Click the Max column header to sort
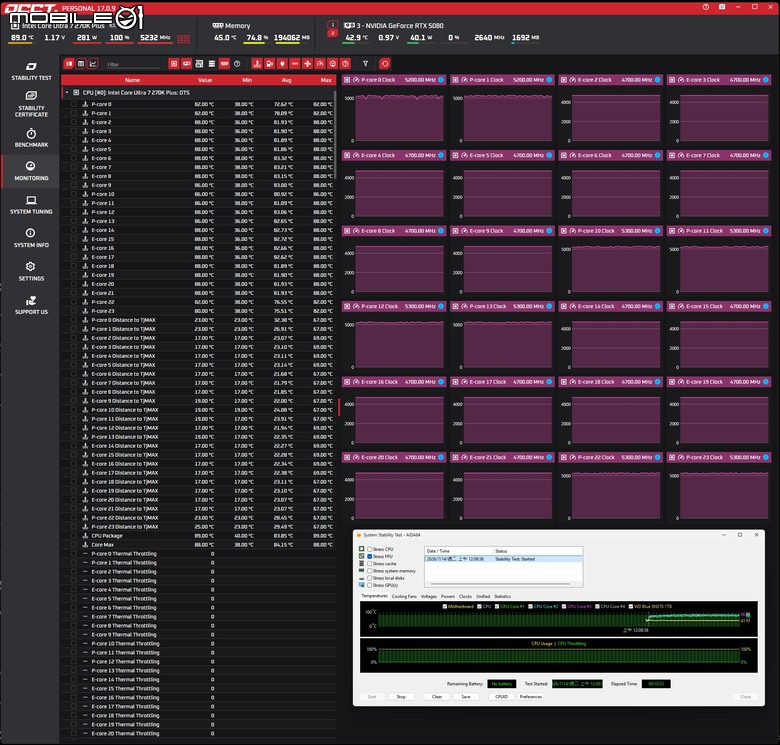 [x=326, y=80]
